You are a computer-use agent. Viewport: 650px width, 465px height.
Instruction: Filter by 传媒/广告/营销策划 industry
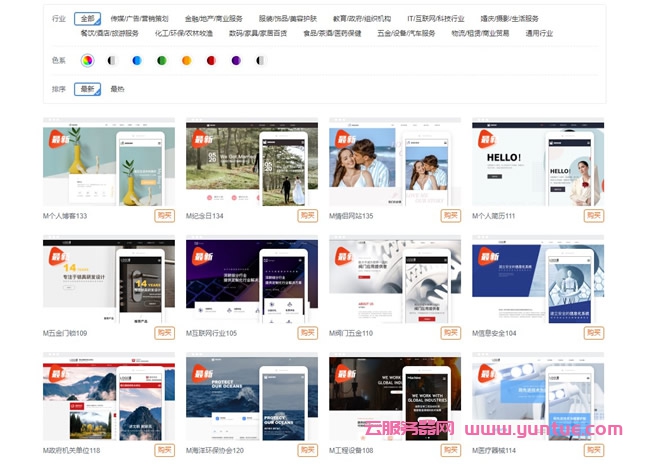pyautogui.click(x=139, y=18)
